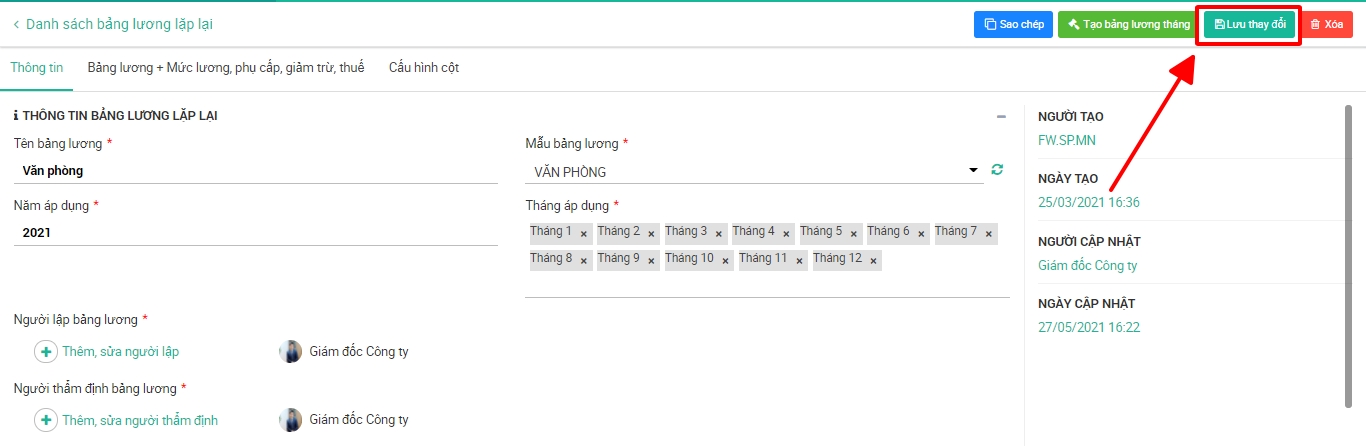
Task: Select the Thông tin tab
Action: pos(37,68)
